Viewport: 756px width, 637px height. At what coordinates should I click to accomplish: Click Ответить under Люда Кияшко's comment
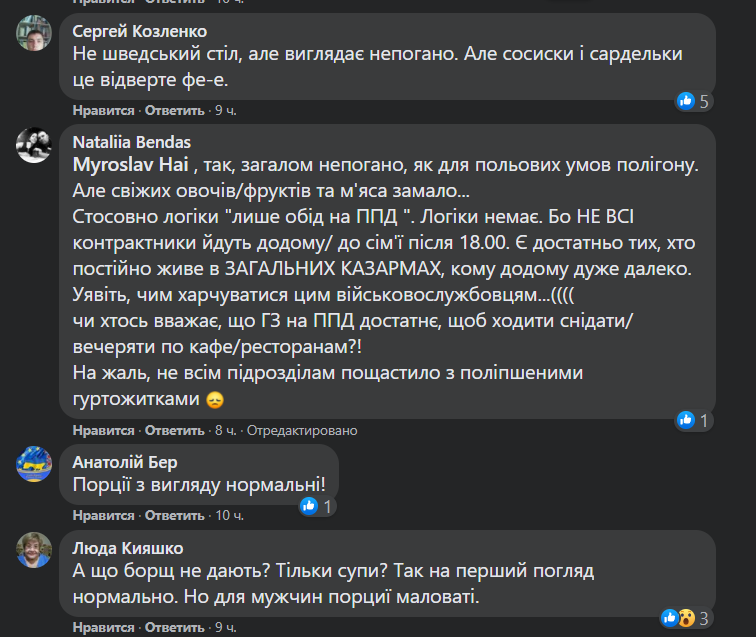[175, 628]
